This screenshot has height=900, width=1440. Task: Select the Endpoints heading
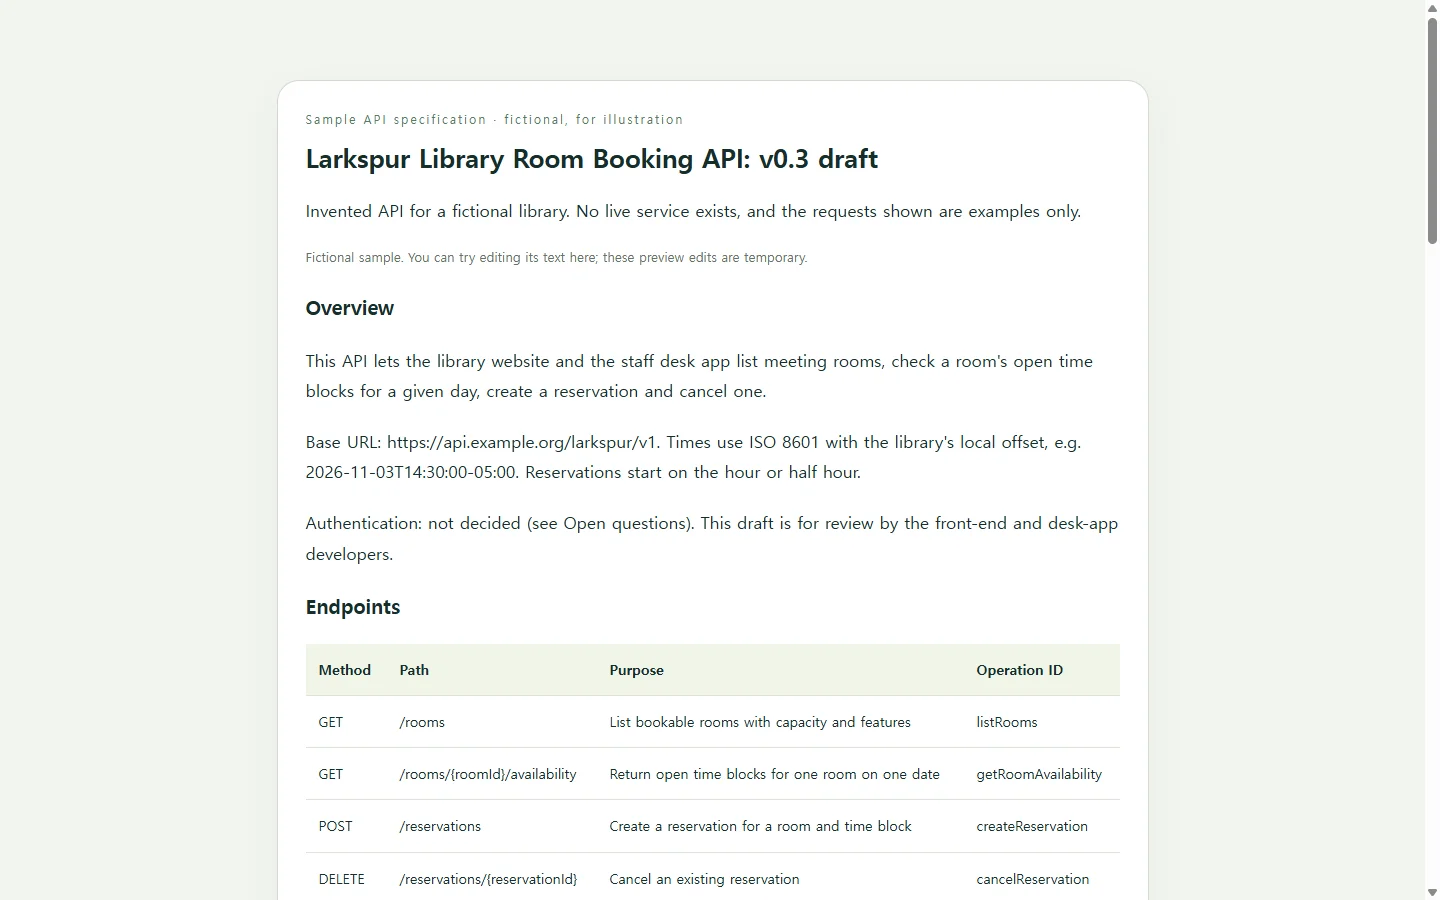(353, 607)
